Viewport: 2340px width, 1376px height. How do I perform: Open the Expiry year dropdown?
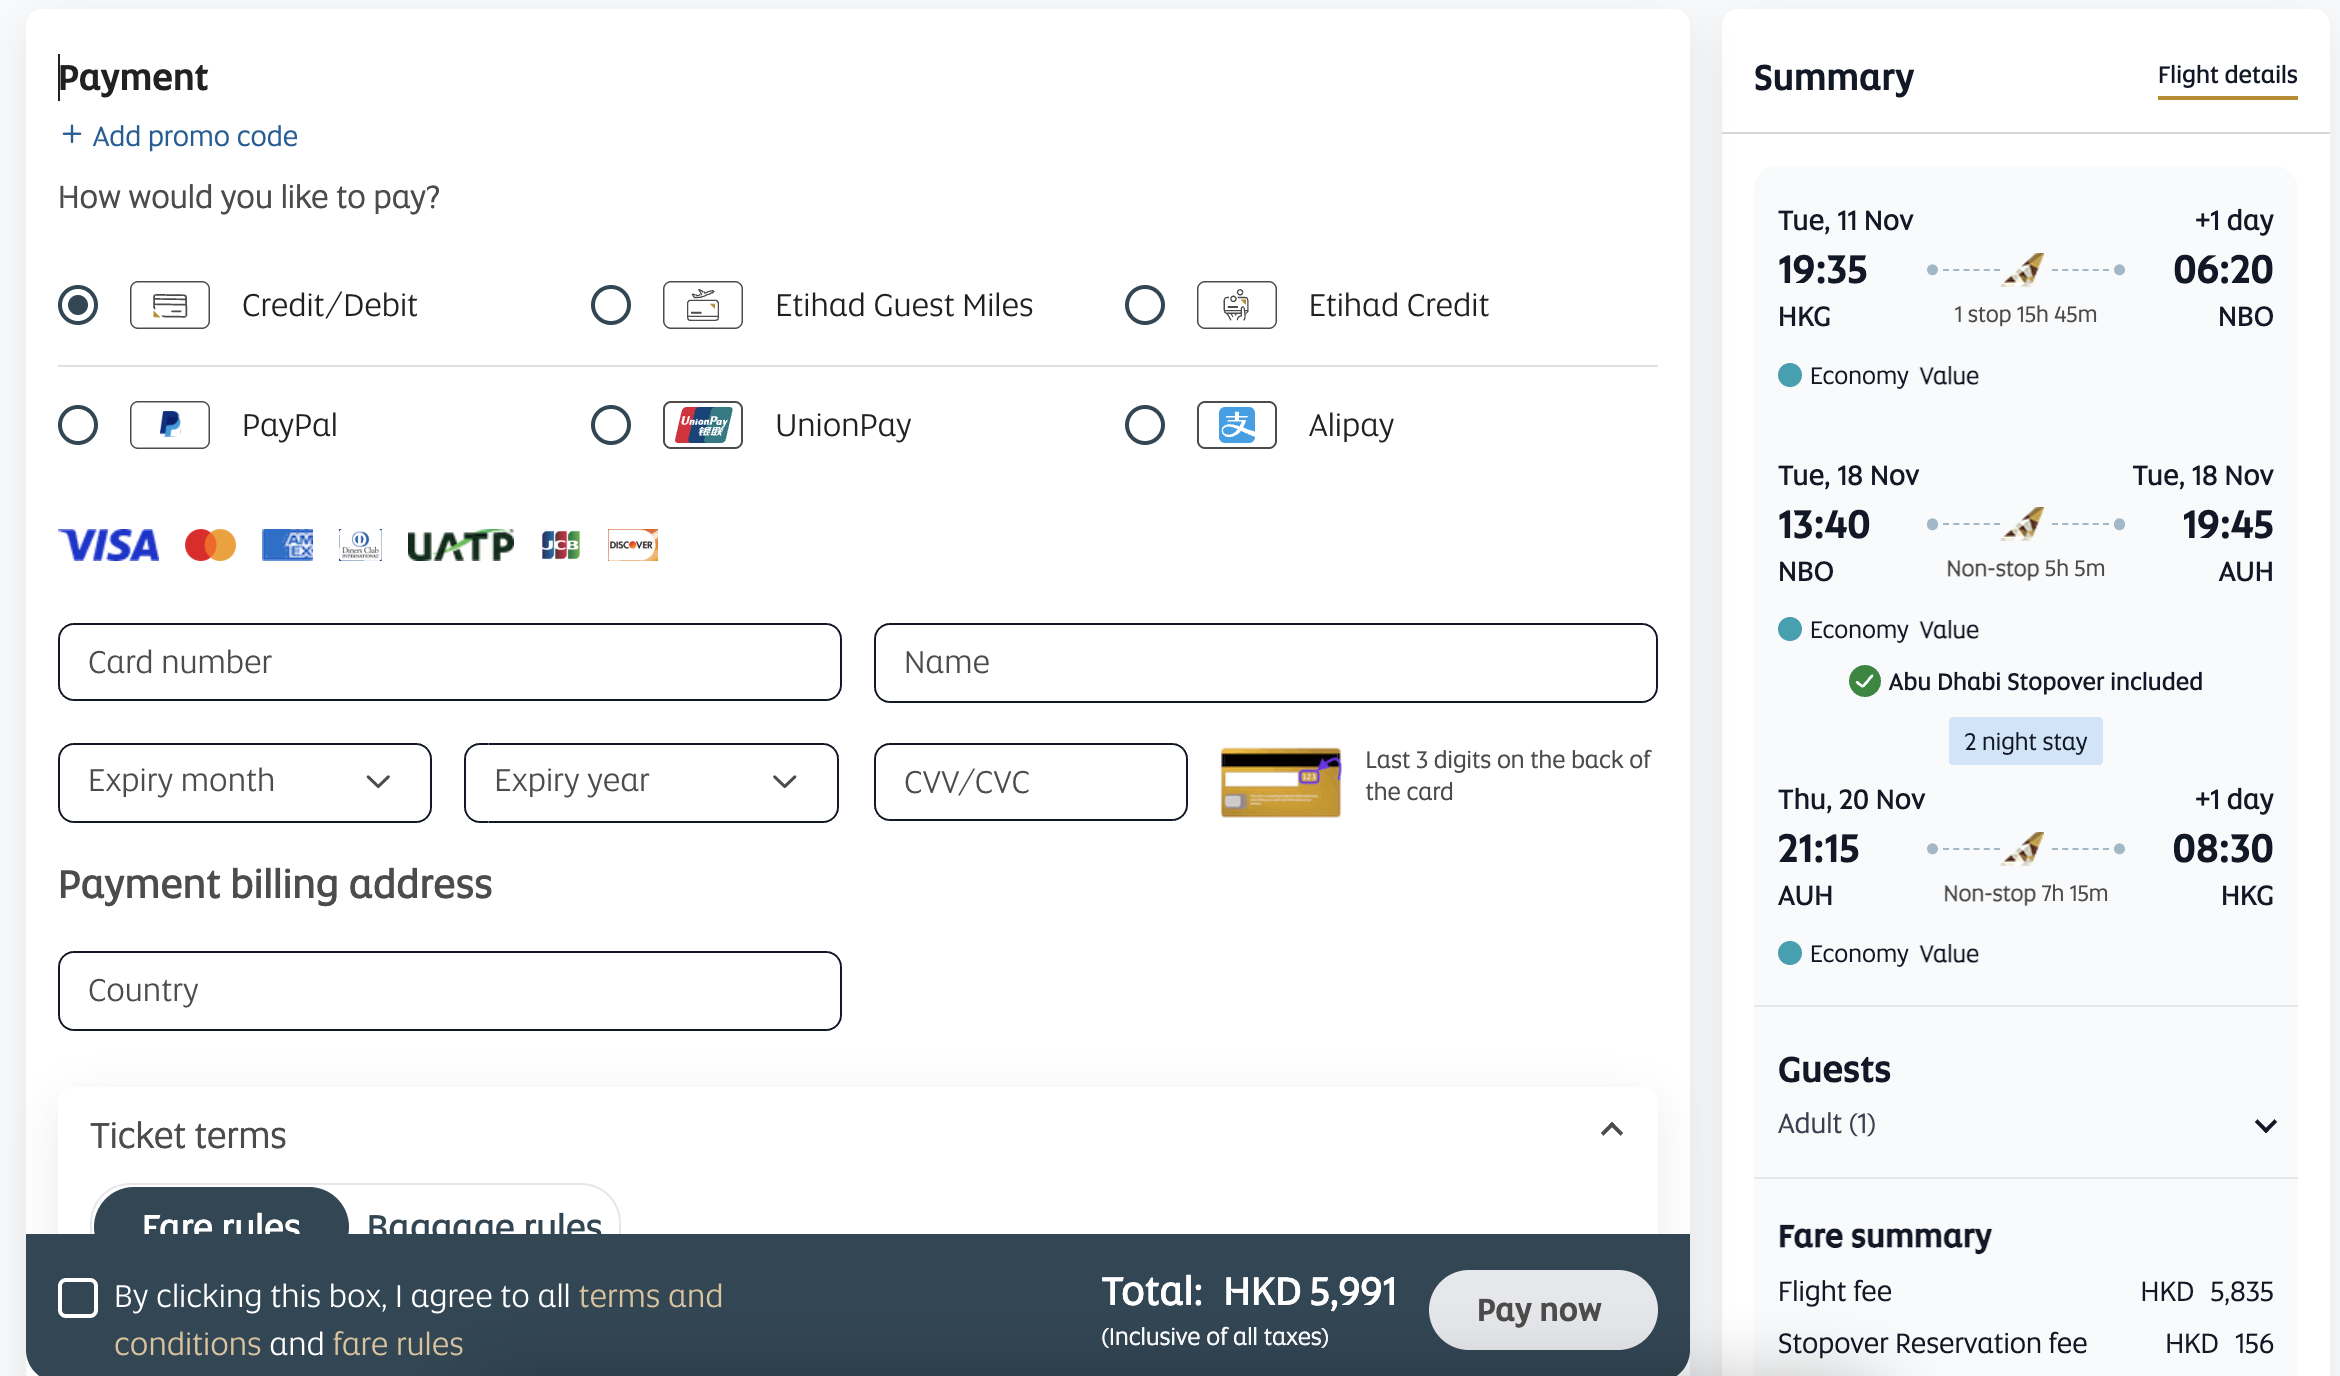point(651,782)
